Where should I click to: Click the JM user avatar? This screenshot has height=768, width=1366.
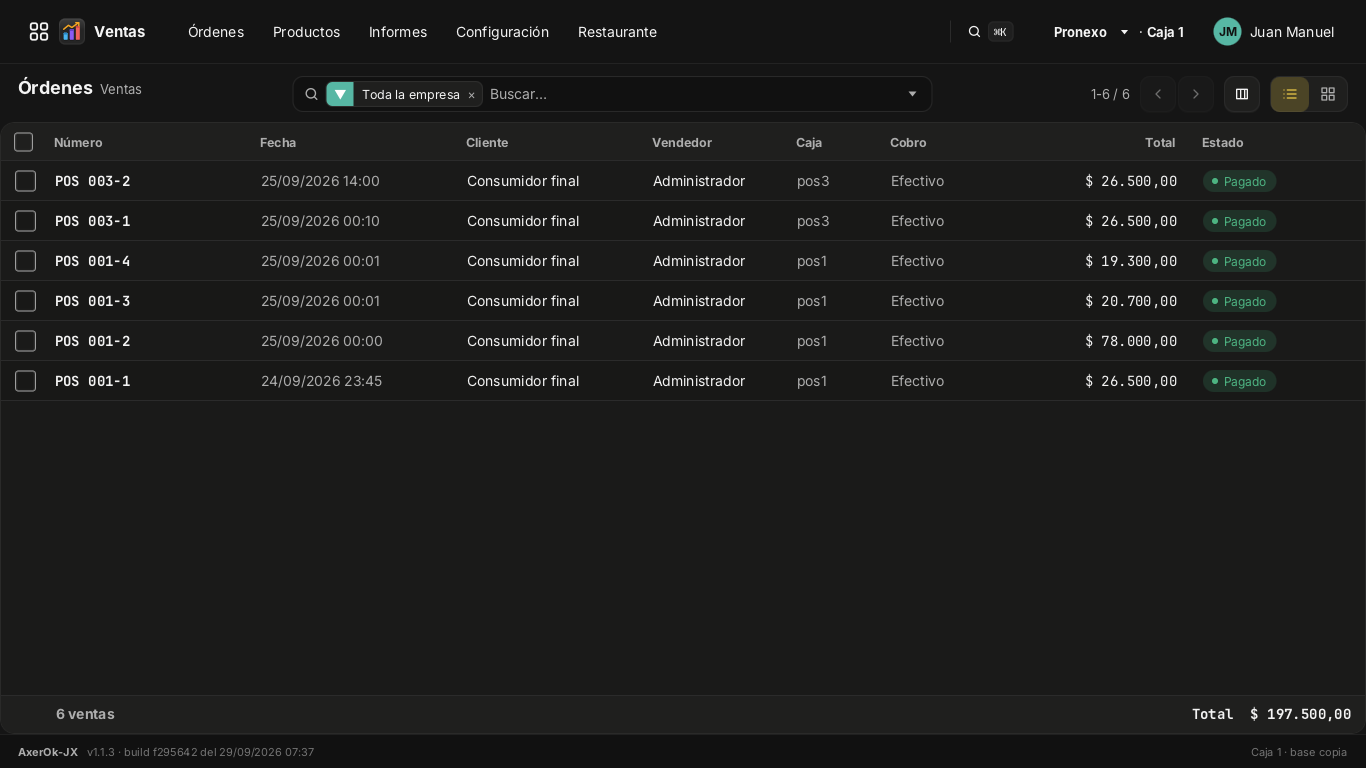tap(1227, 32)
